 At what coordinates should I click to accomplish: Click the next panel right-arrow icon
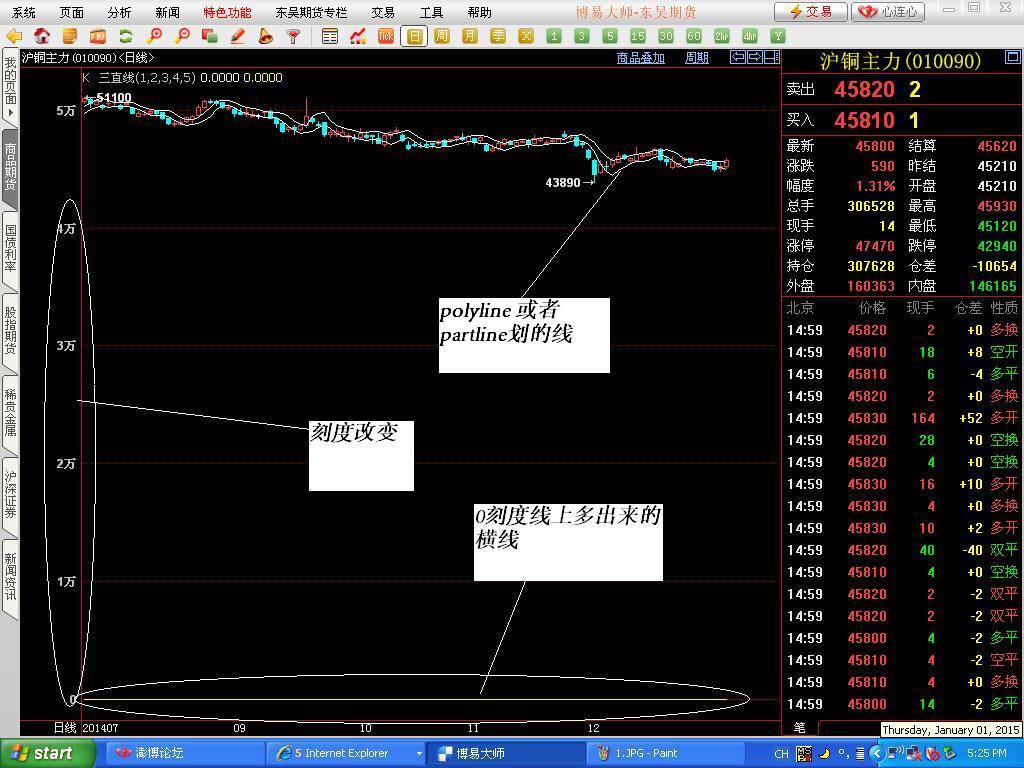click(x=755, y=57)
